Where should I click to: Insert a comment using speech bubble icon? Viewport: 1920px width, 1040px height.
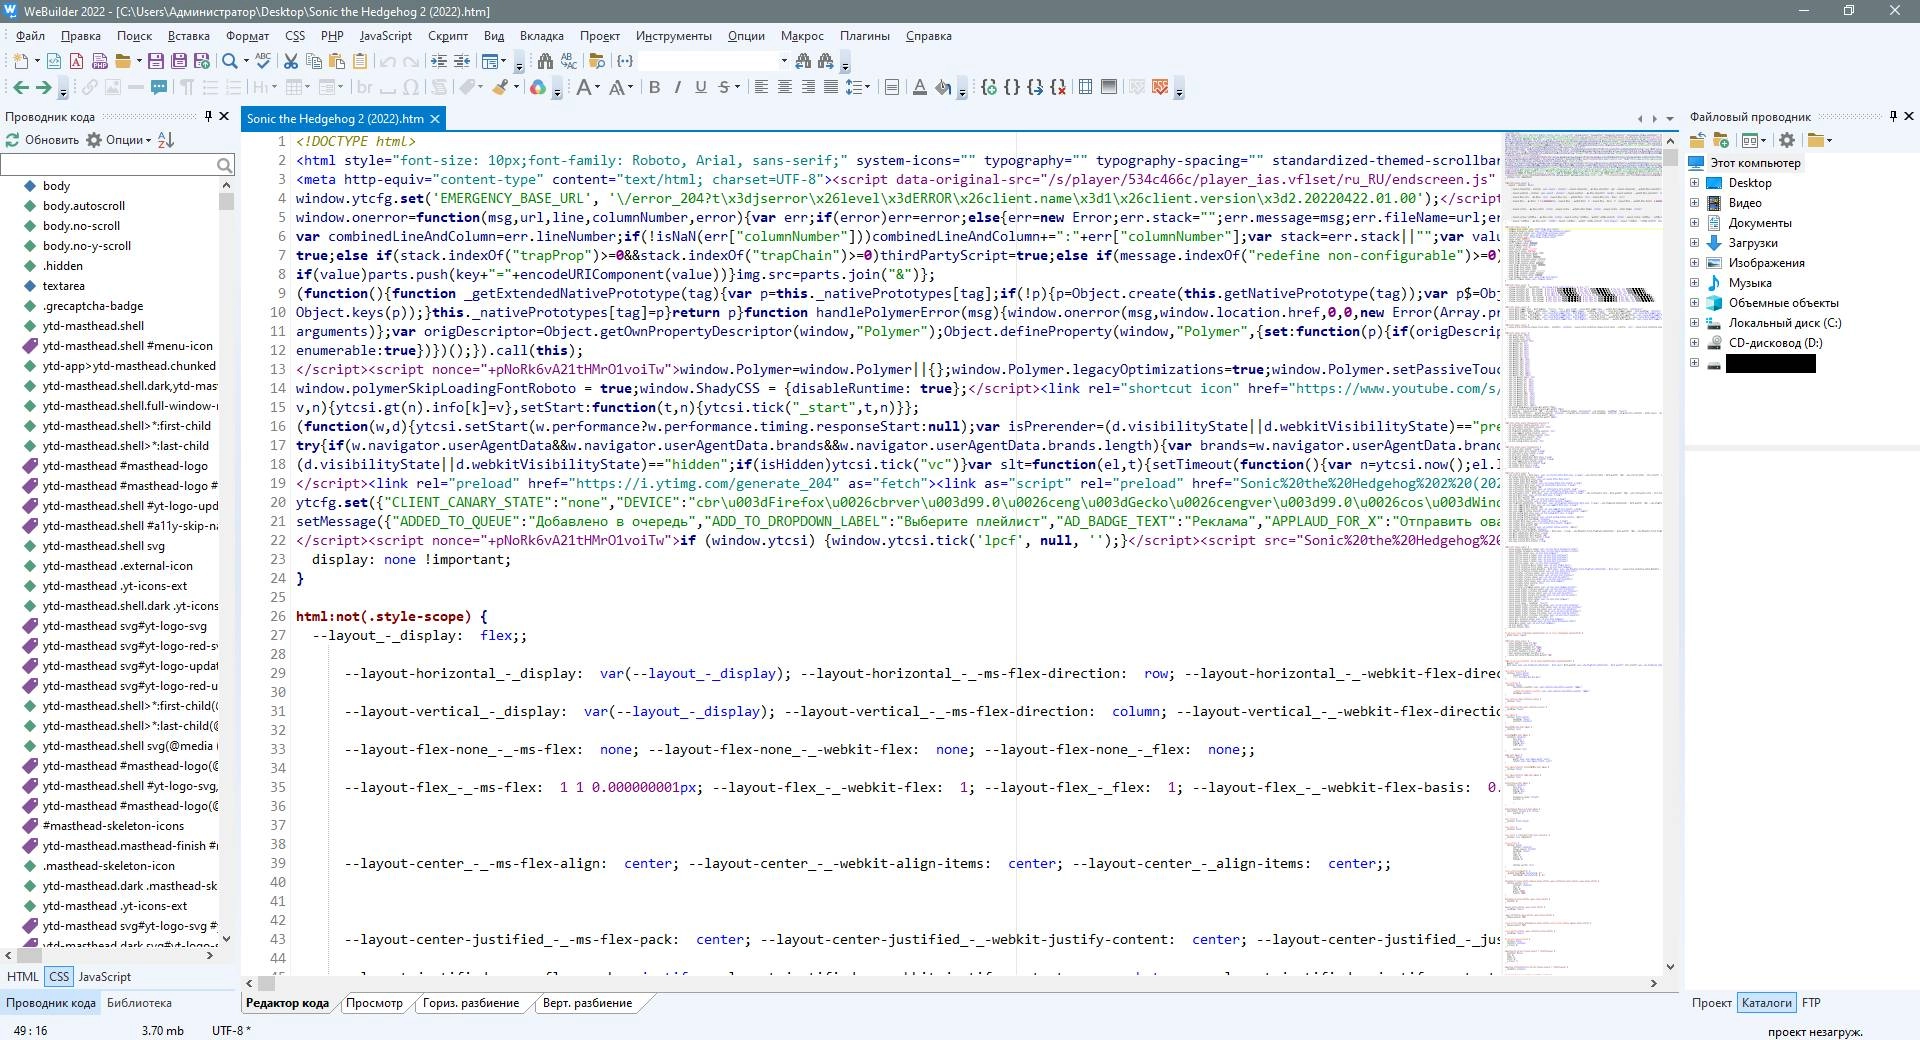pos(159,87)
